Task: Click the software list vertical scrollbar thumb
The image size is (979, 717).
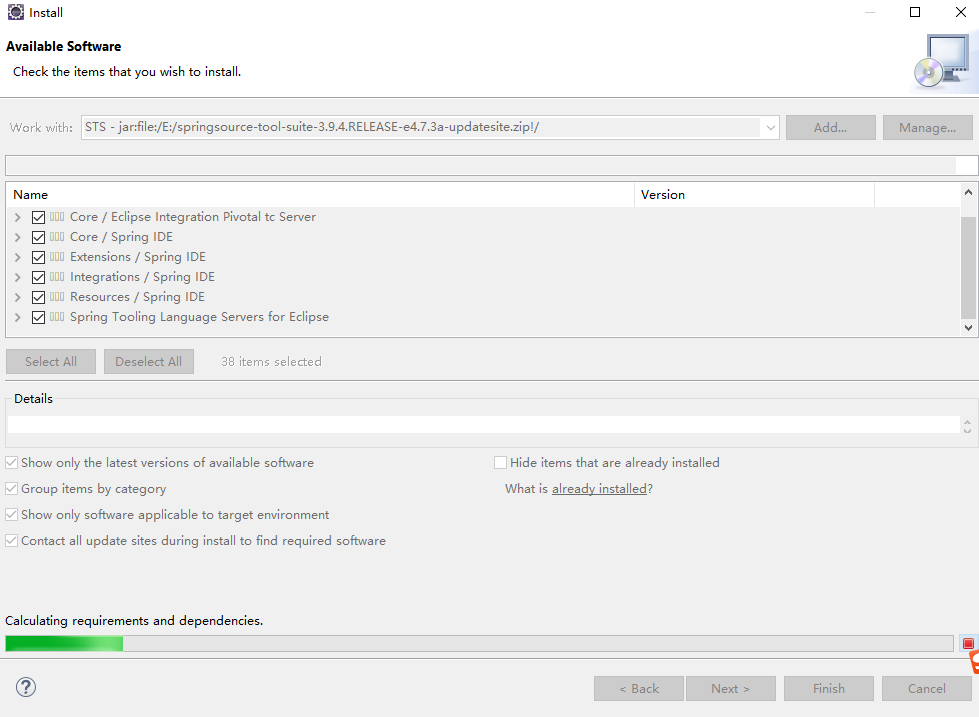Action: (968, 267)
